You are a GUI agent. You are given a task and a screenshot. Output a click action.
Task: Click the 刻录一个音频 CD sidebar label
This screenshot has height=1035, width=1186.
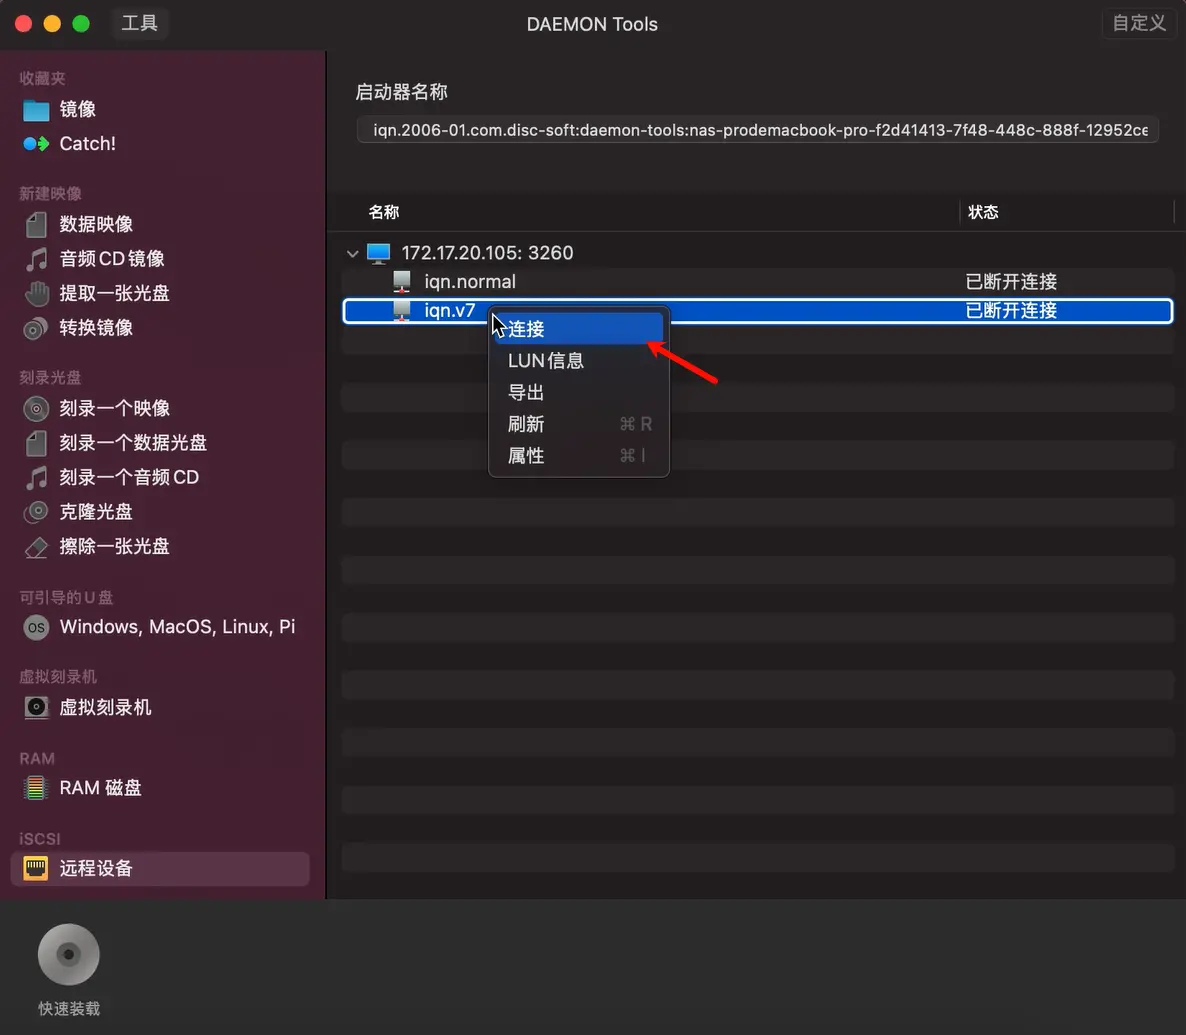pyautogui.click(x=129, y=478)
